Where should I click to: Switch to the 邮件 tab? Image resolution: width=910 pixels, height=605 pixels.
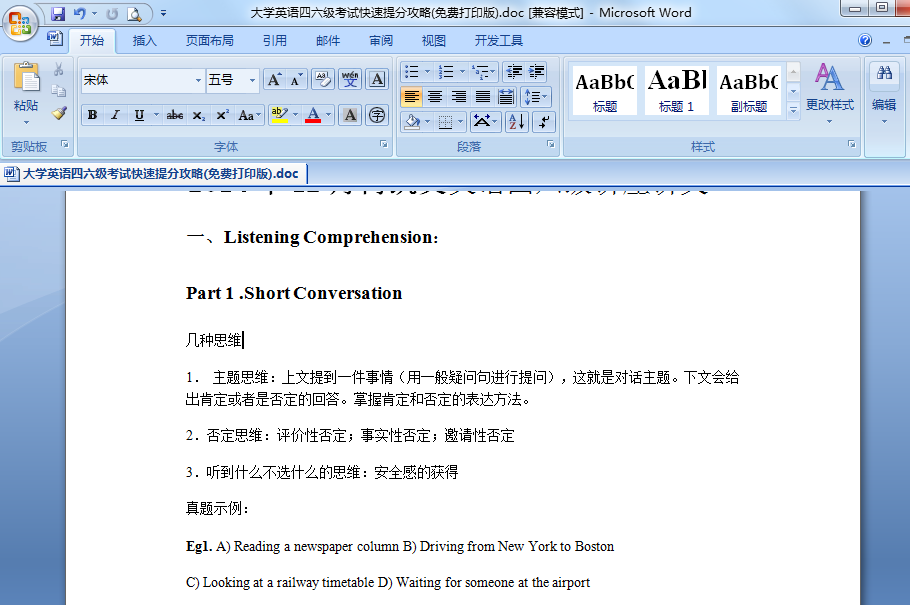328,41
